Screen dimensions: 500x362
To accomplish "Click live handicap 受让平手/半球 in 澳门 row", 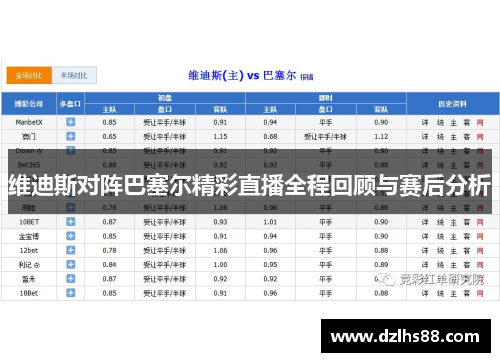I will 326,137.
